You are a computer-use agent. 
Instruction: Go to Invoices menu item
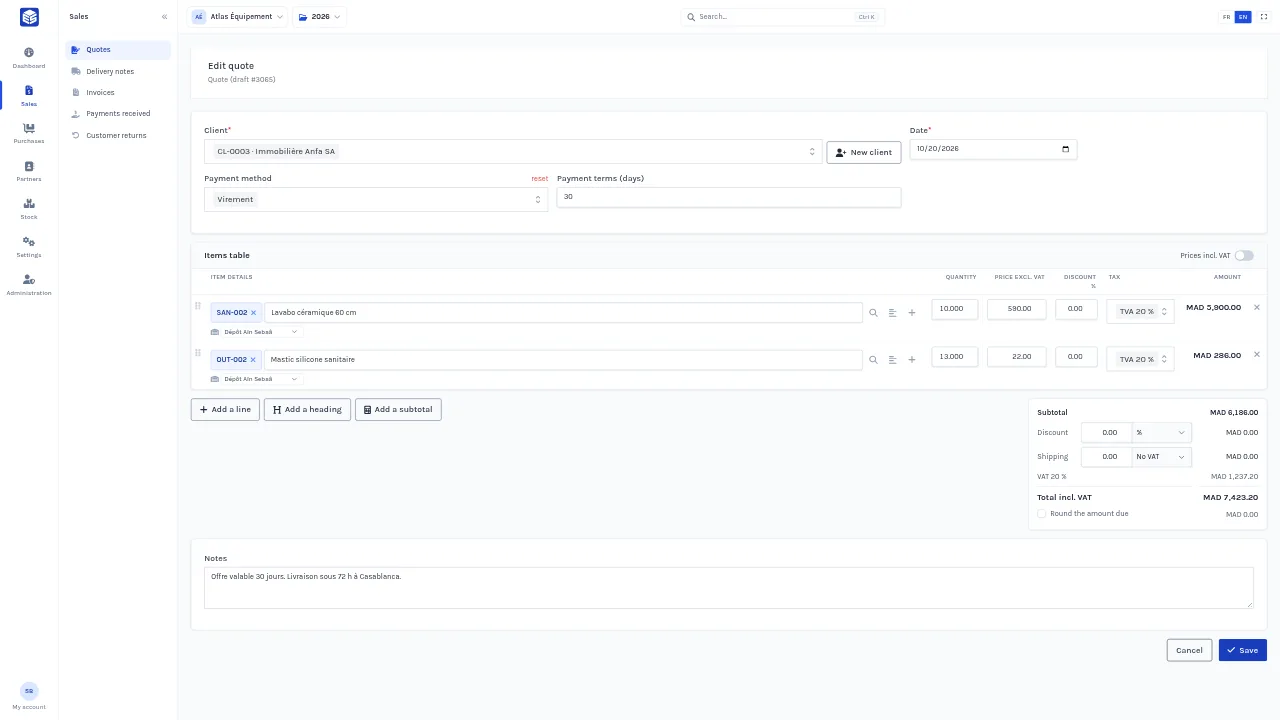coord(118,93)
